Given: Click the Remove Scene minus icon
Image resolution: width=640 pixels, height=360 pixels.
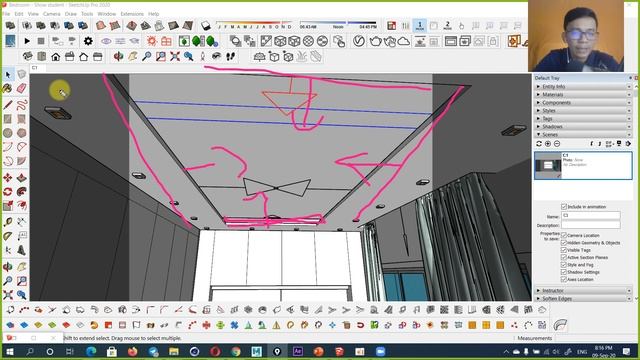Looking at the screenshot, I should pos(557,144).
